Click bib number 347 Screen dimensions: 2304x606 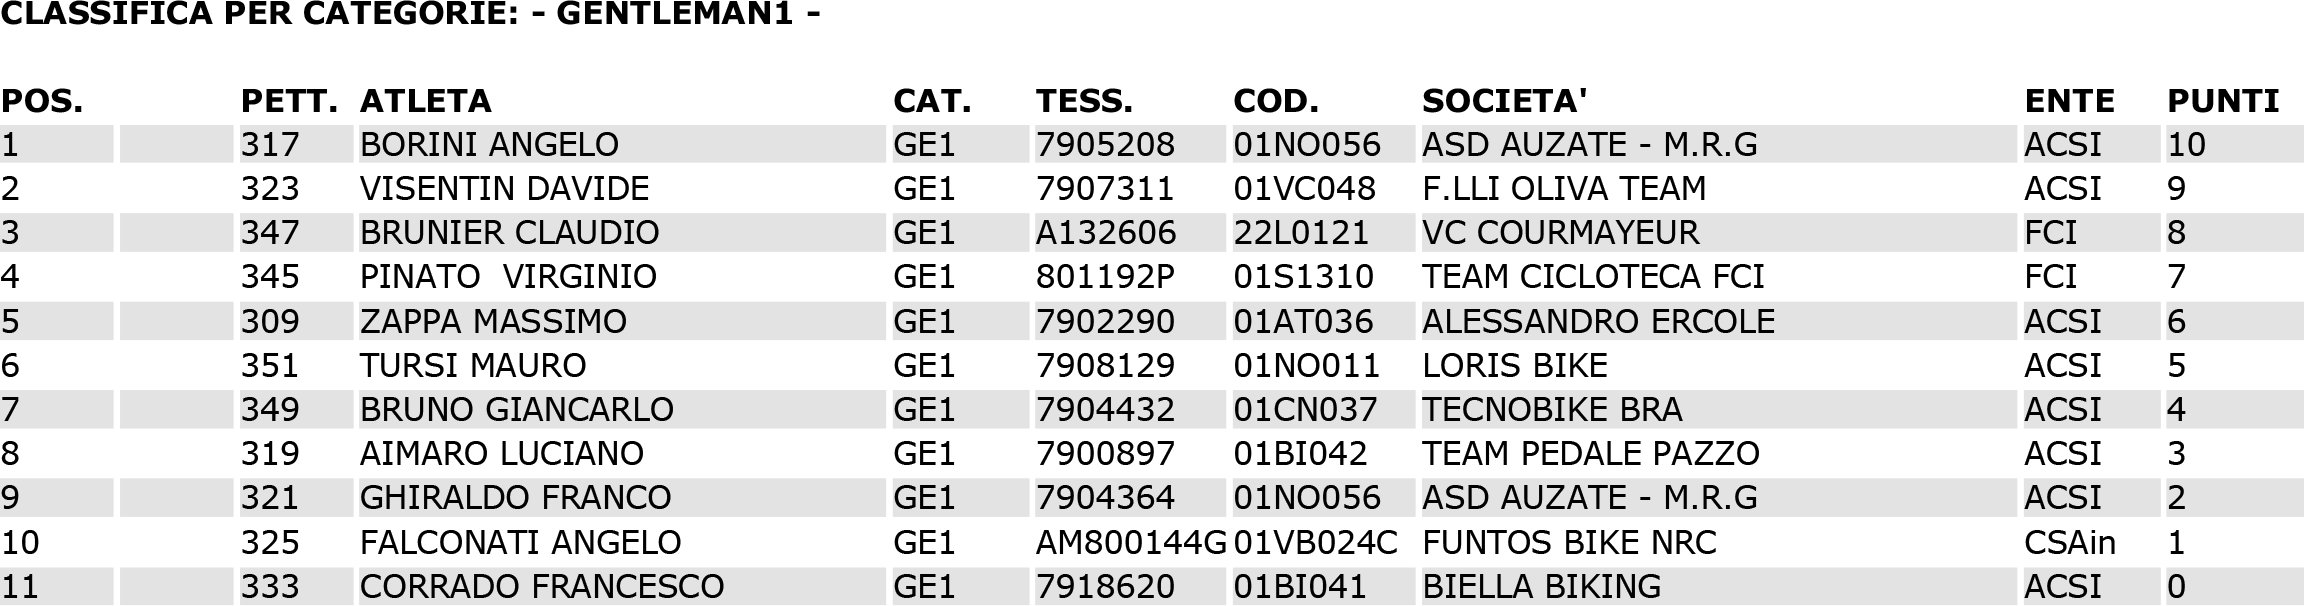(x=270, y=233)
